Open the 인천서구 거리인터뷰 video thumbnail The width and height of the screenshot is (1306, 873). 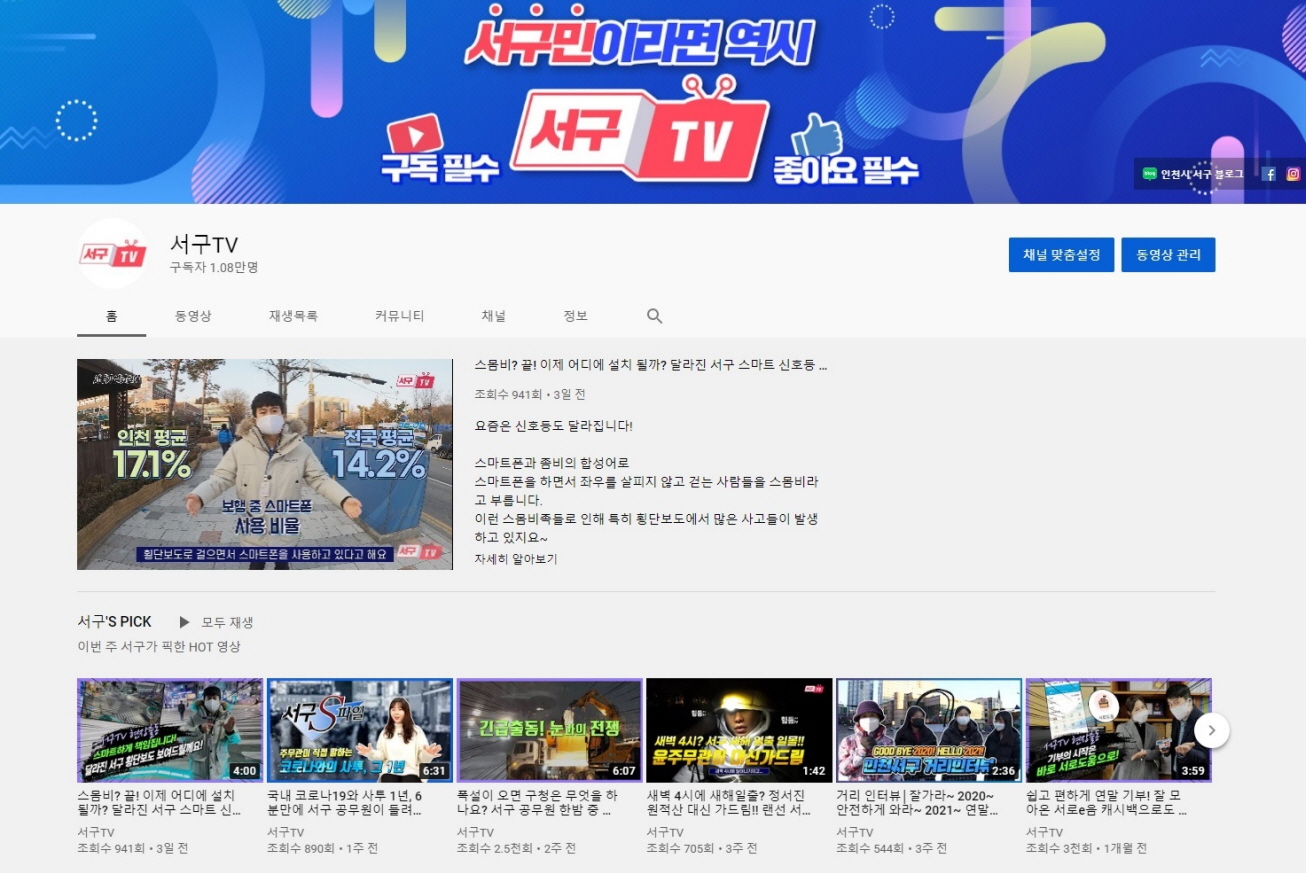coord(928,730)
